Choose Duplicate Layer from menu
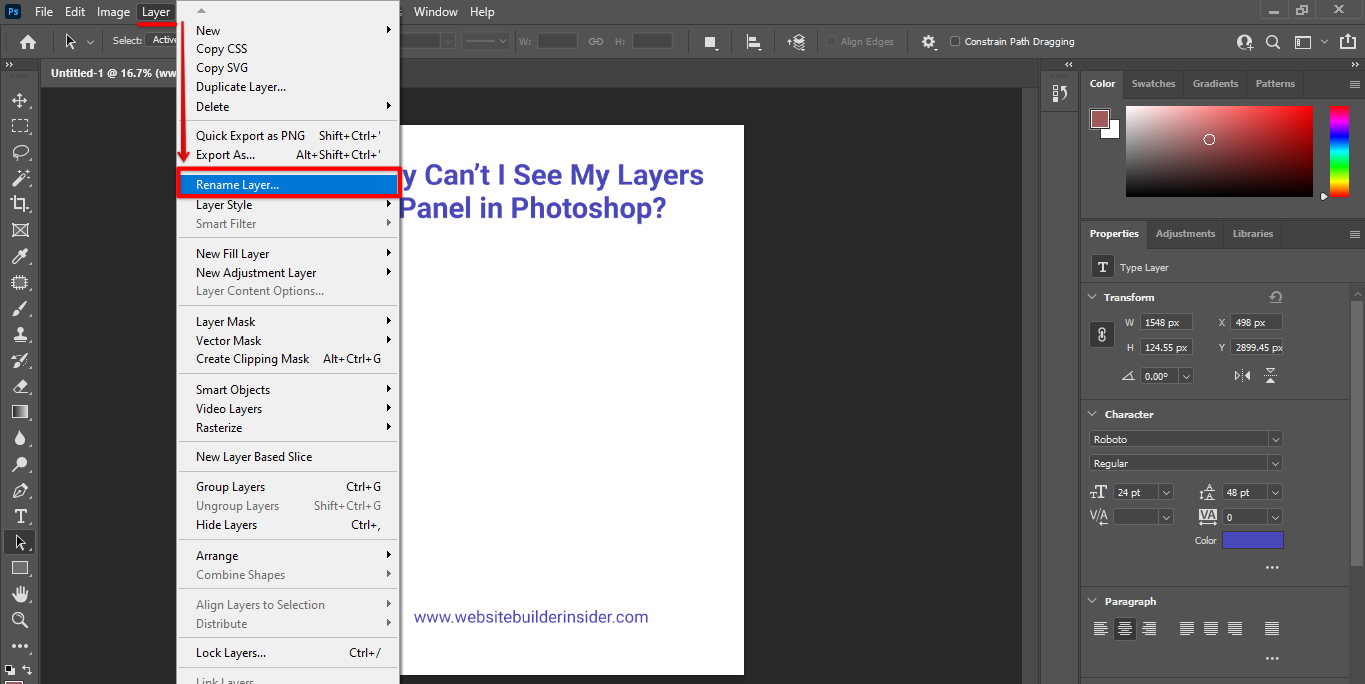The height and width of the screenshot is (684, 1365). click(241, 87)
